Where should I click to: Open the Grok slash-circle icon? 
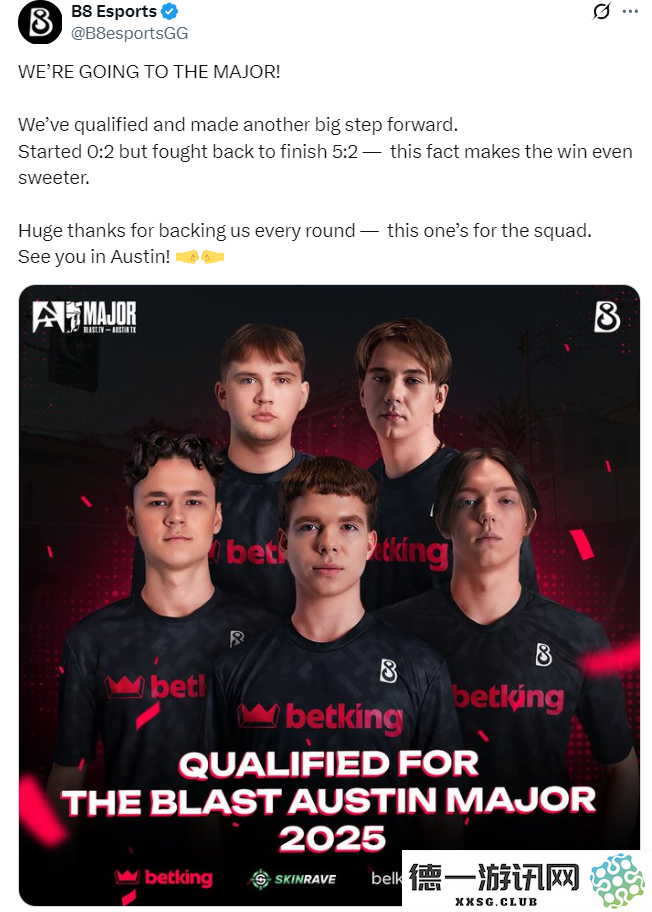tap(601, 11)
